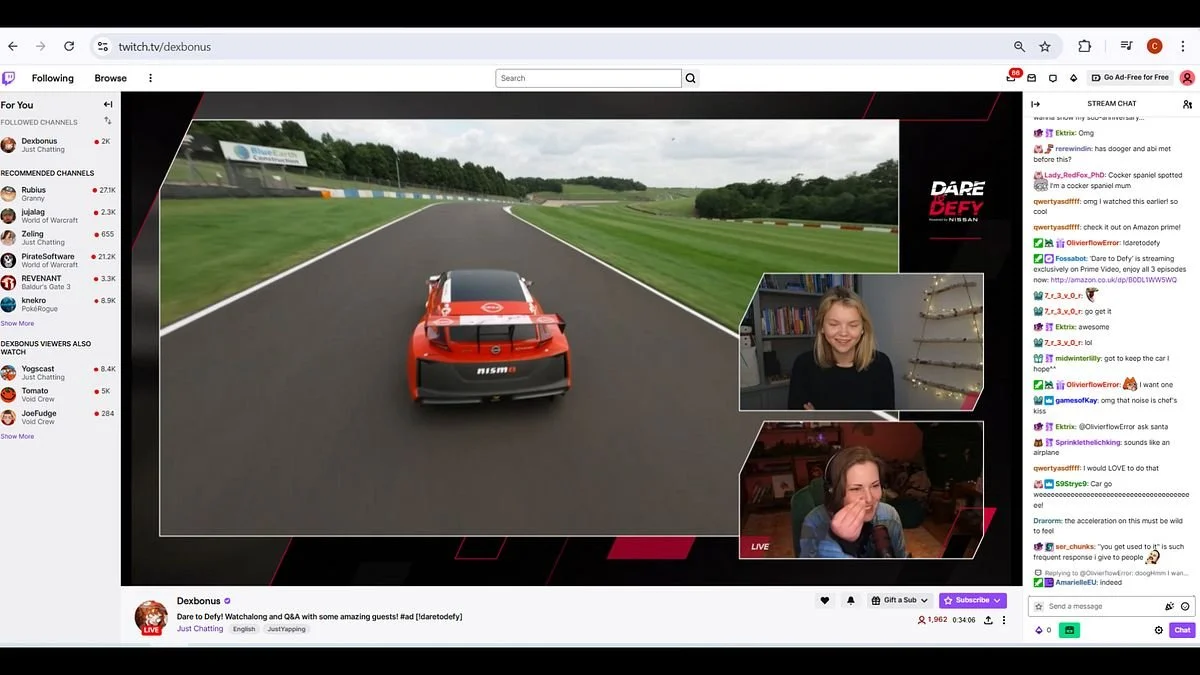Image resolution: width=1200 pixels, height=675 pixels.
Task: Click the Bits diamond icon in top bar
Action: tap(1074, 78)
